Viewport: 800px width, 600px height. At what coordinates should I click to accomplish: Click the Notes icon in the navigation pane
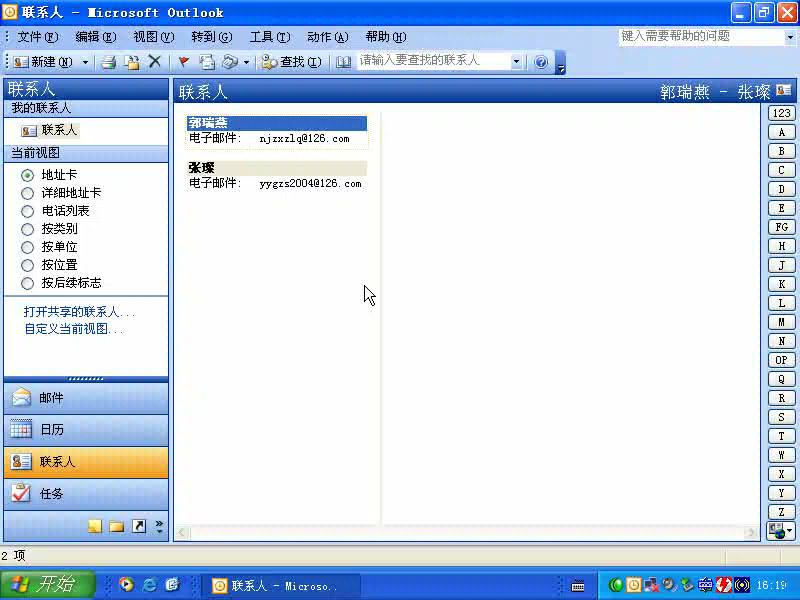(95, 526)
